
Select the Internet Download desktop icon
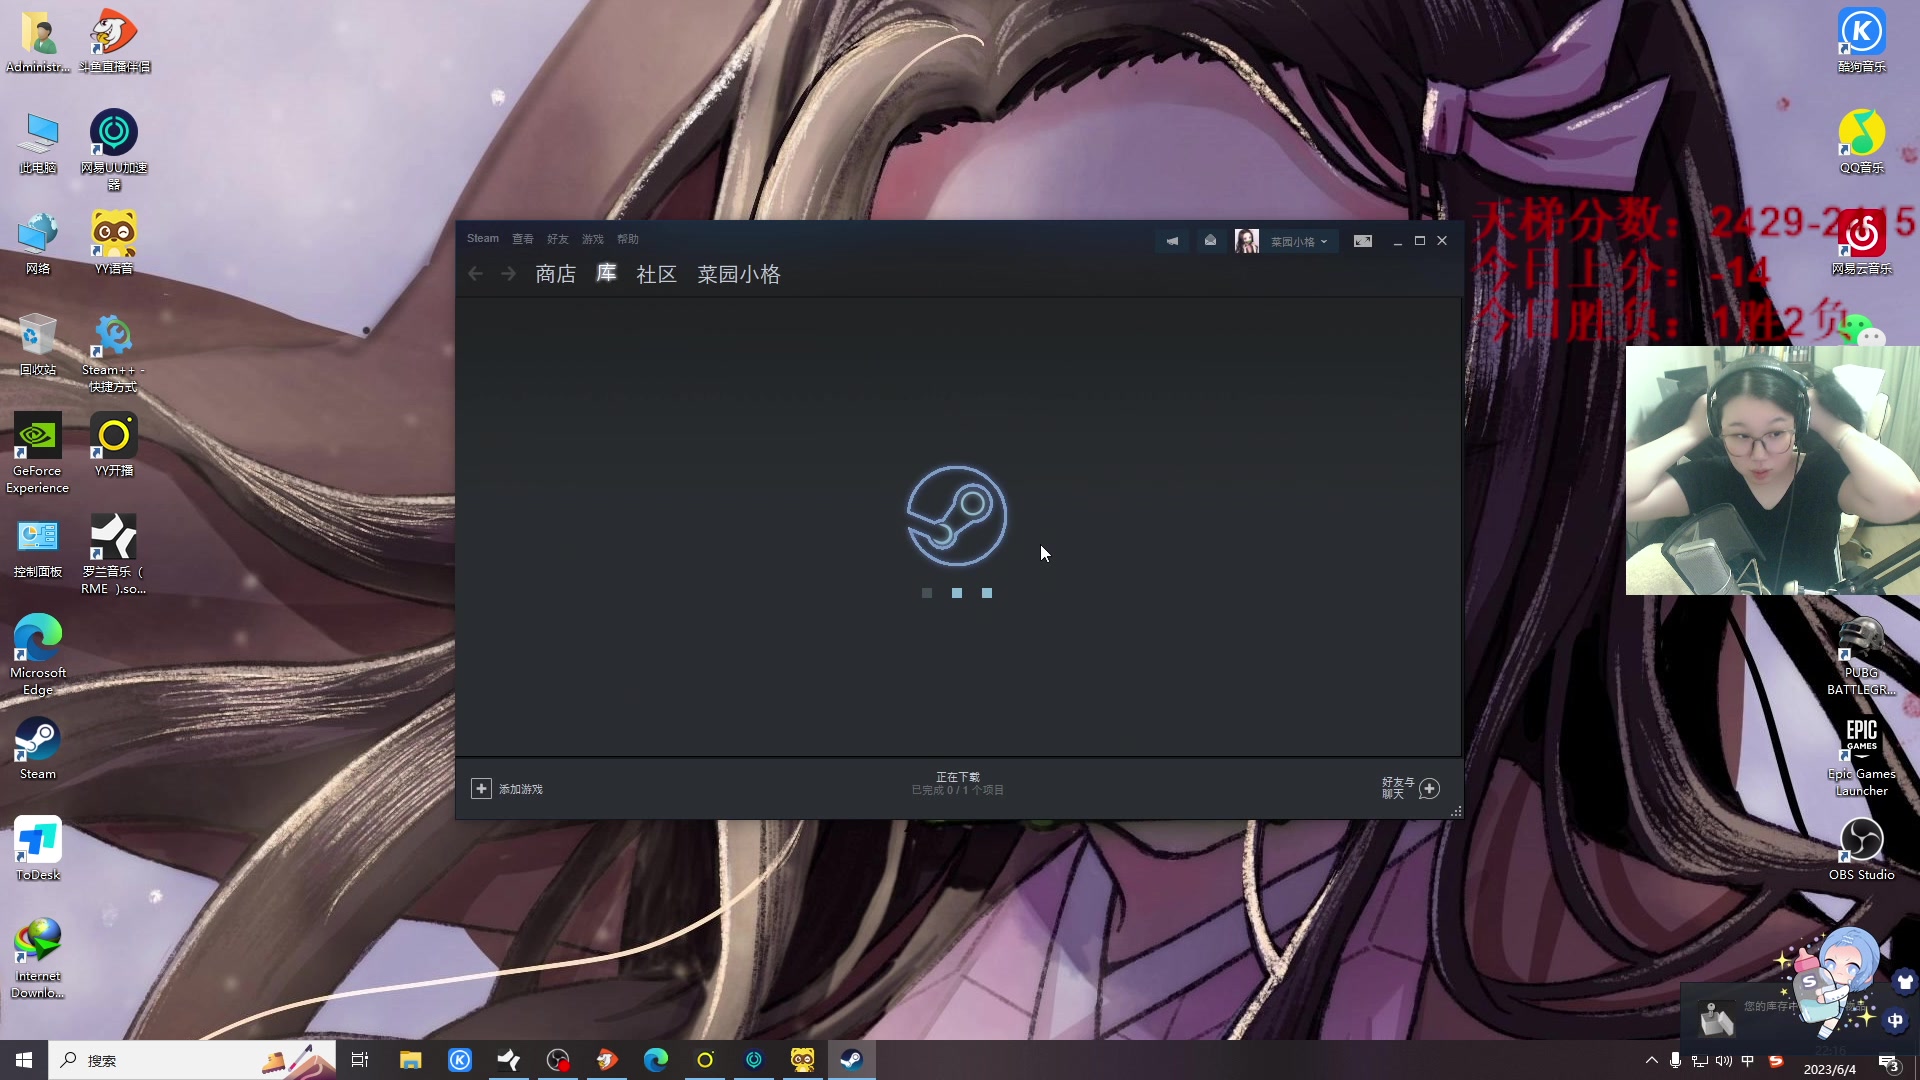[x=38, y=958]
